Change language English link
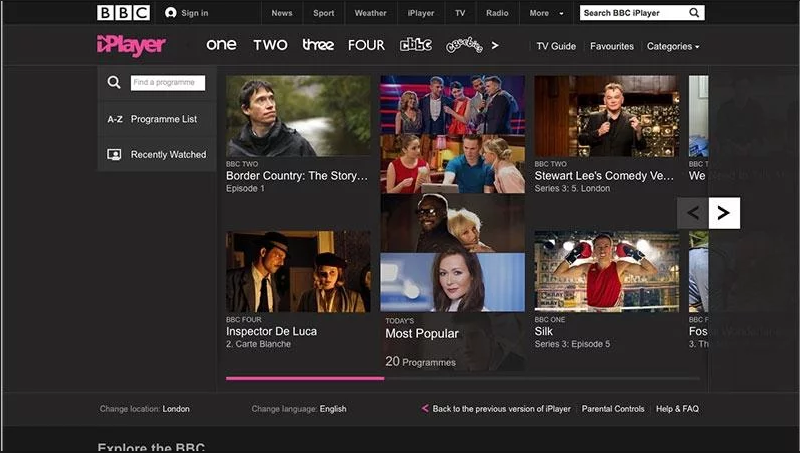Viewport: 800px width, 453px height. [x=333, y=409]
